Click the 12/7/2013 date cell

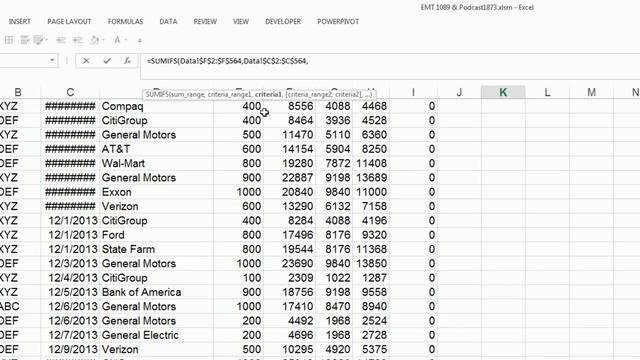coord(70,335)
